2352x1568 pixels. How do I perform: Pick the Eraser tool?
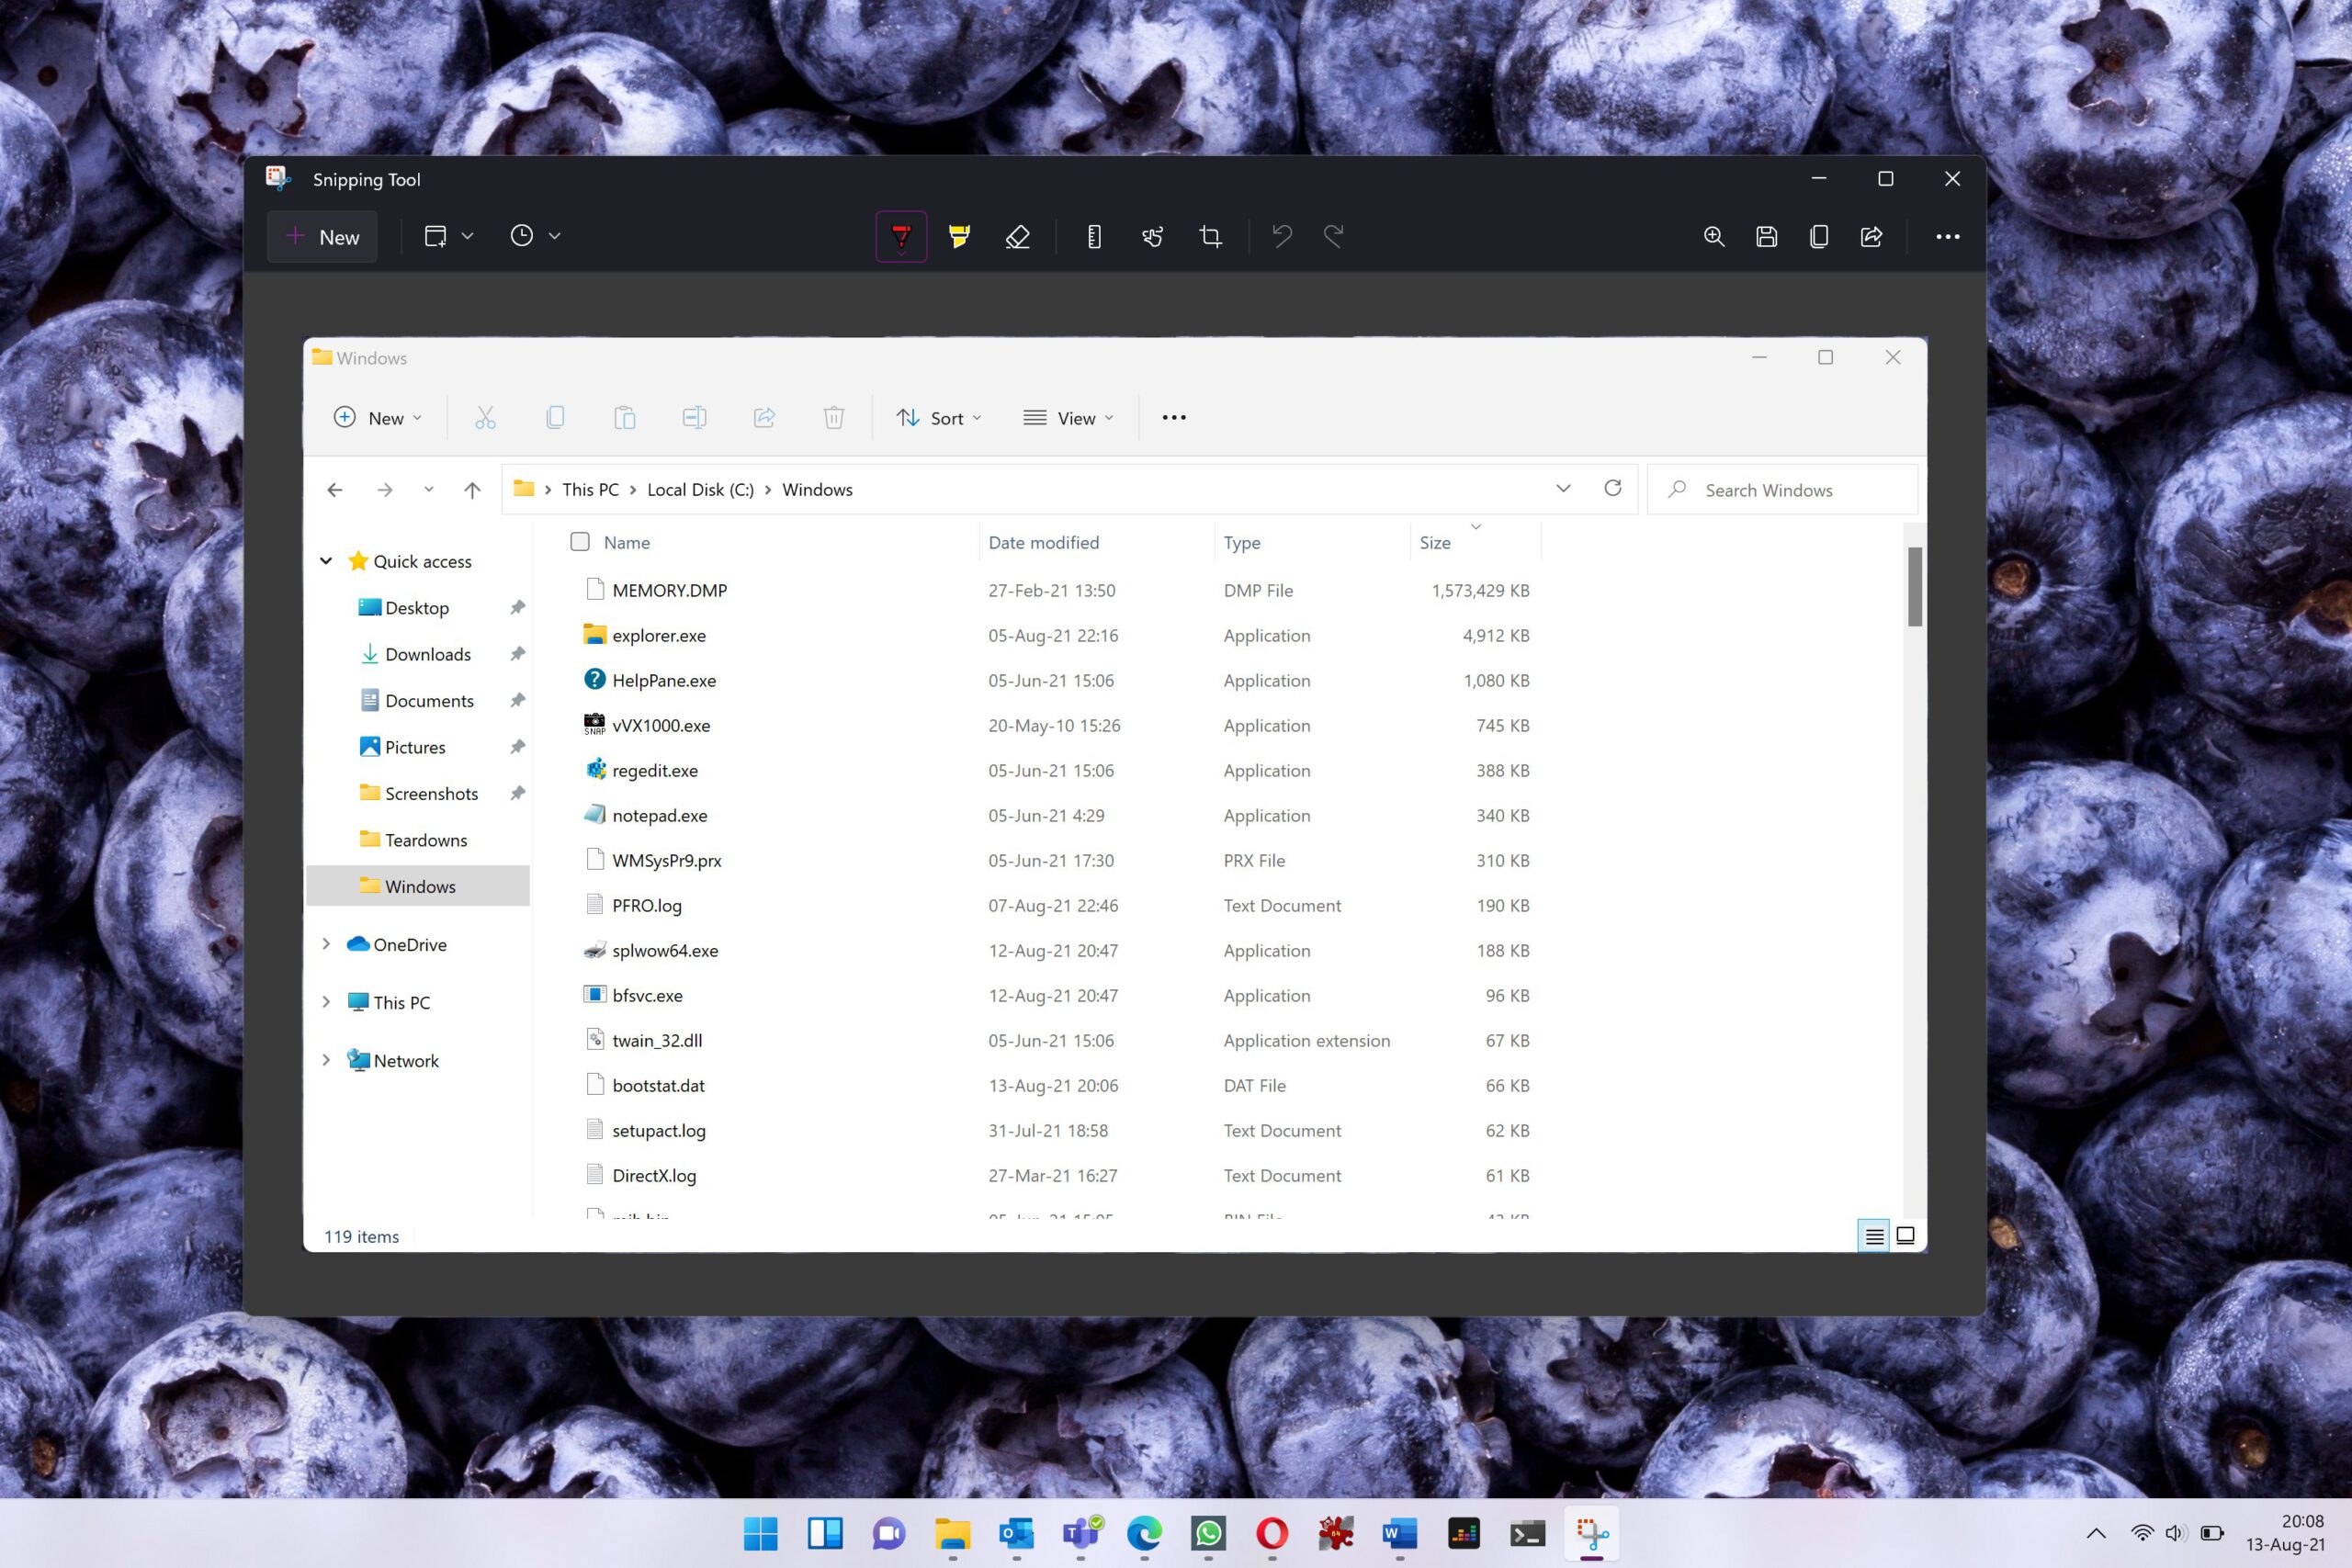(x=1017, y=237)
